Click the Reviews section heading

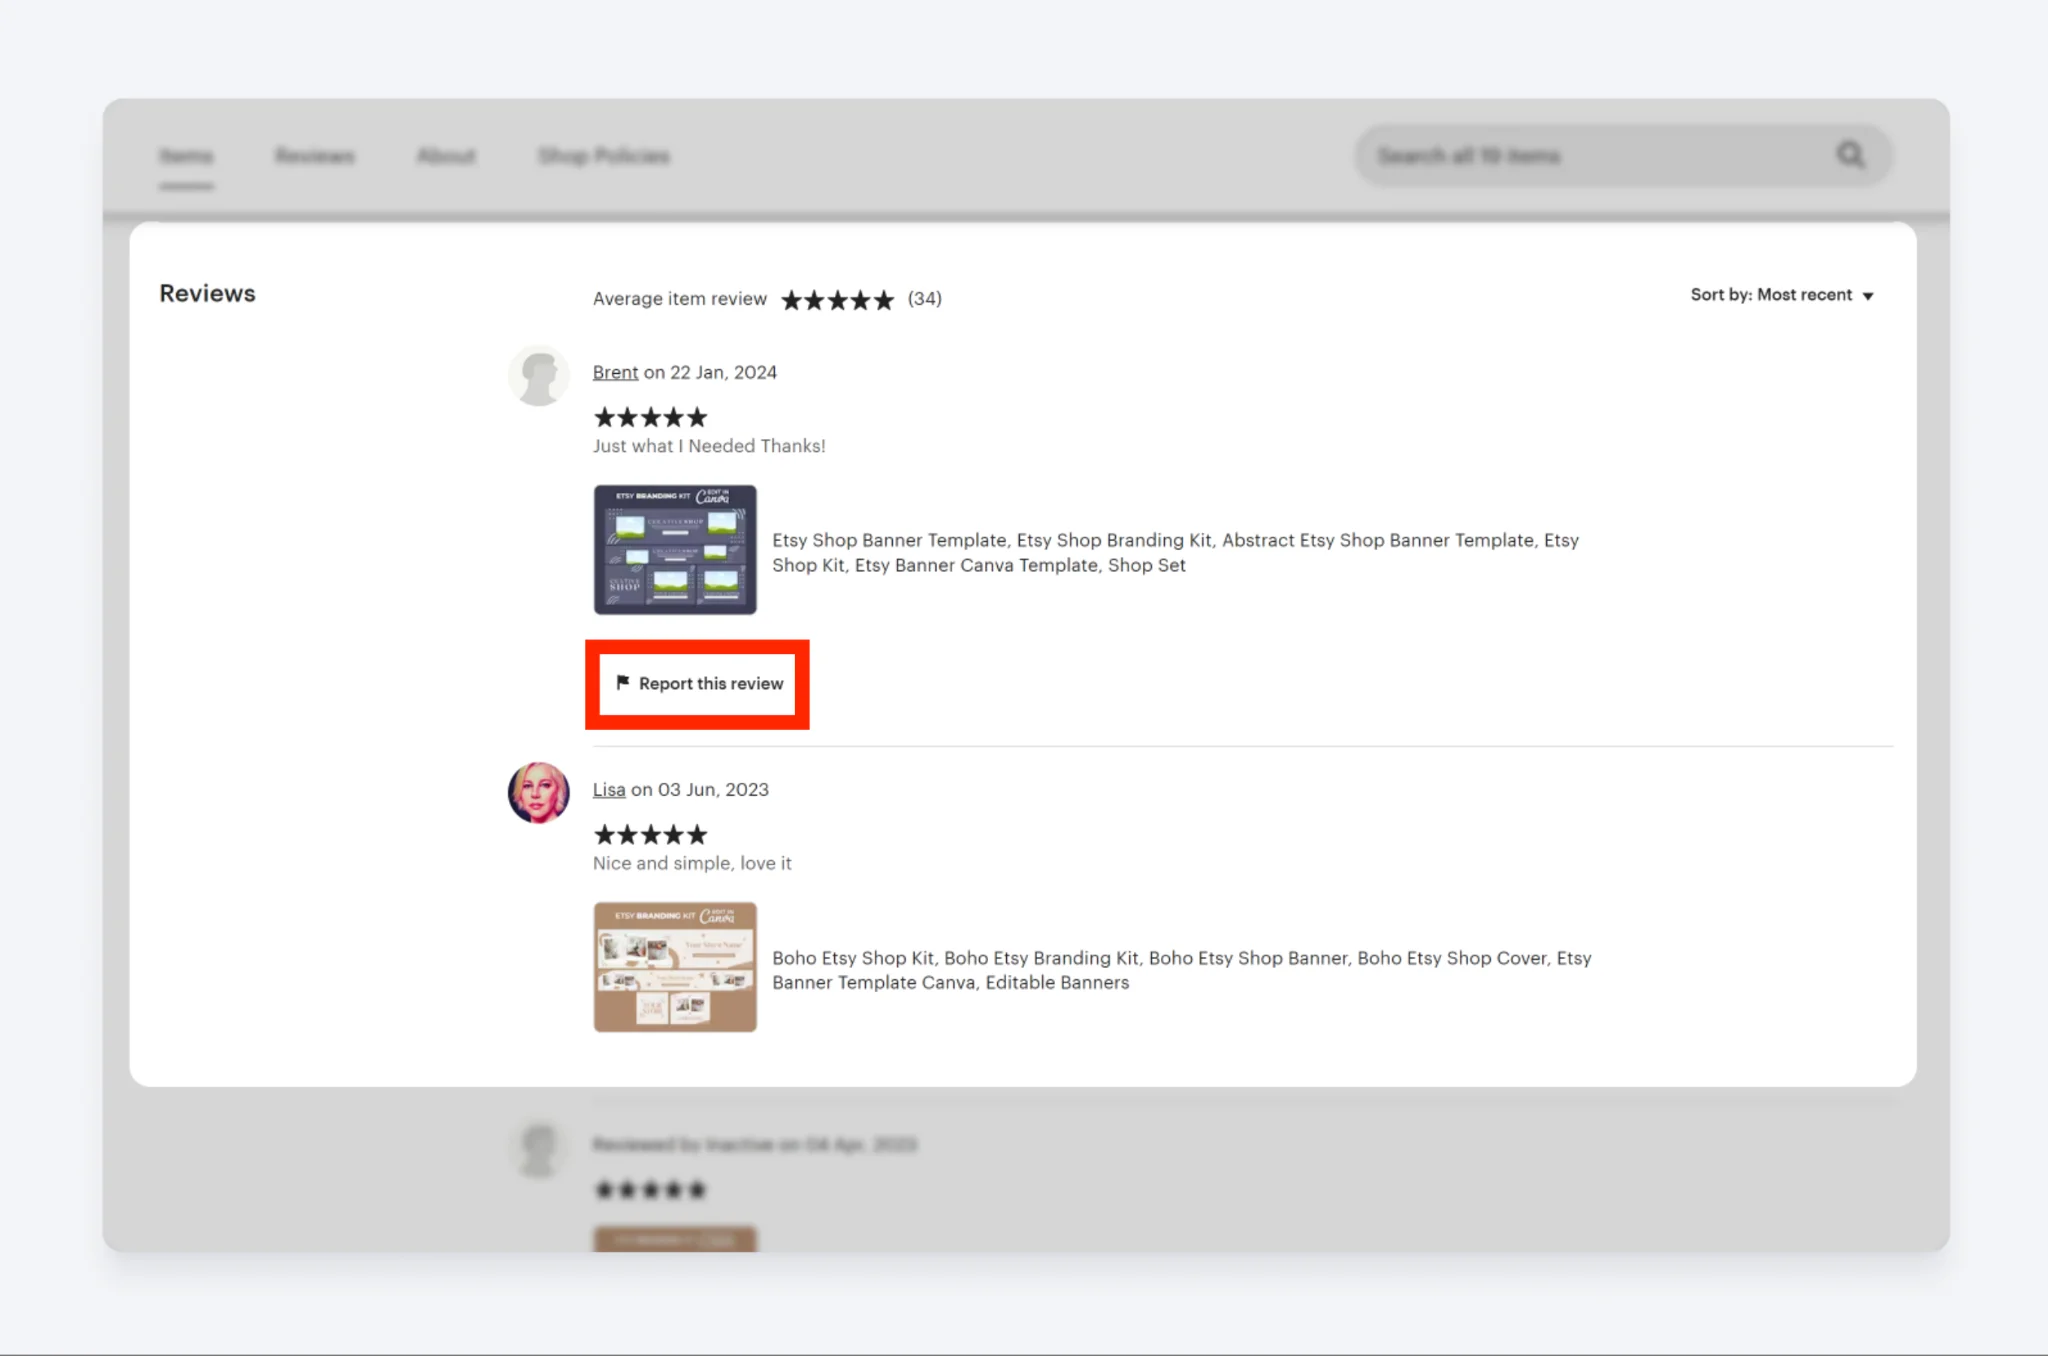pos(207,293)
